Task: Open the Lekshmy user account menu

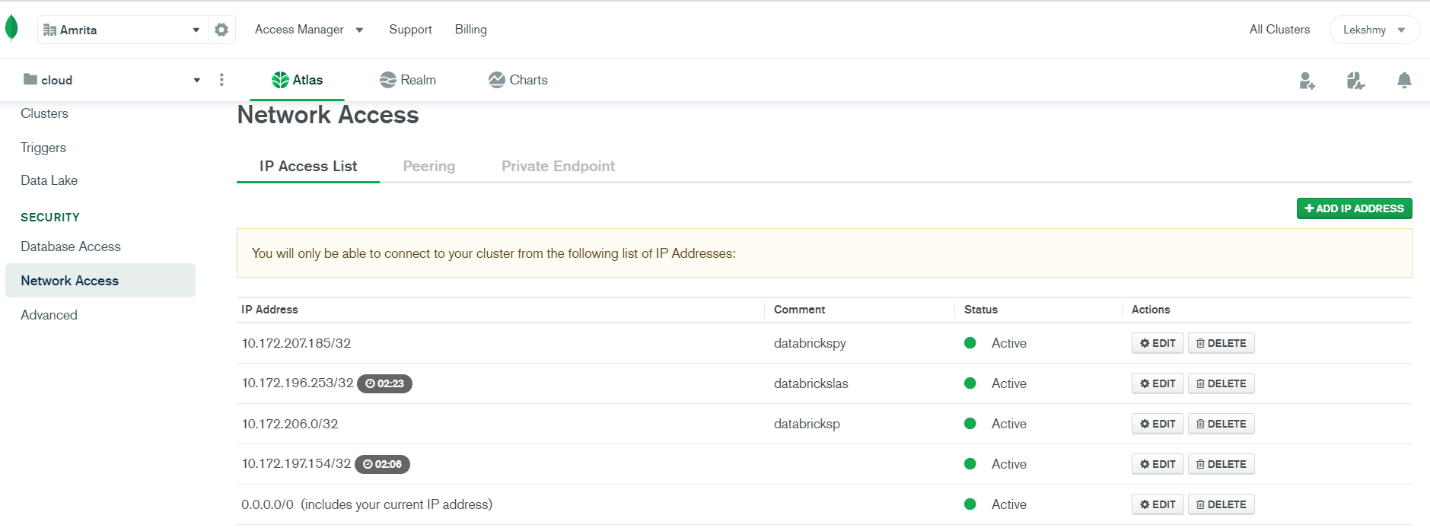Action: (1374, 30)
